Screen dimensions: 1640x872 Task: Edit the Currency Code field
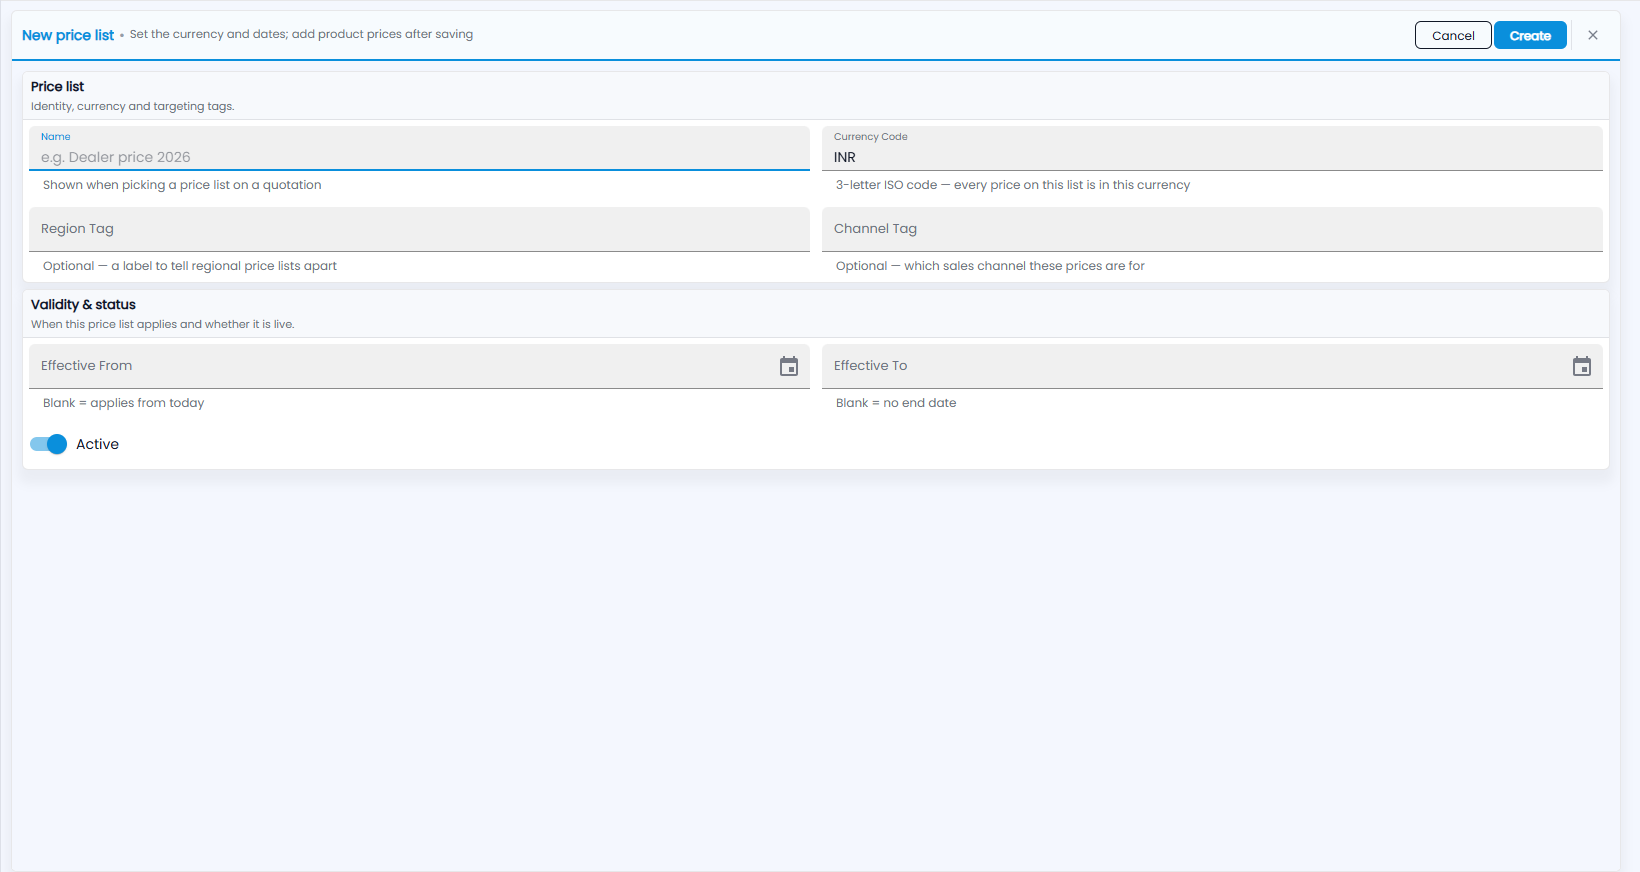point(1212,148)
